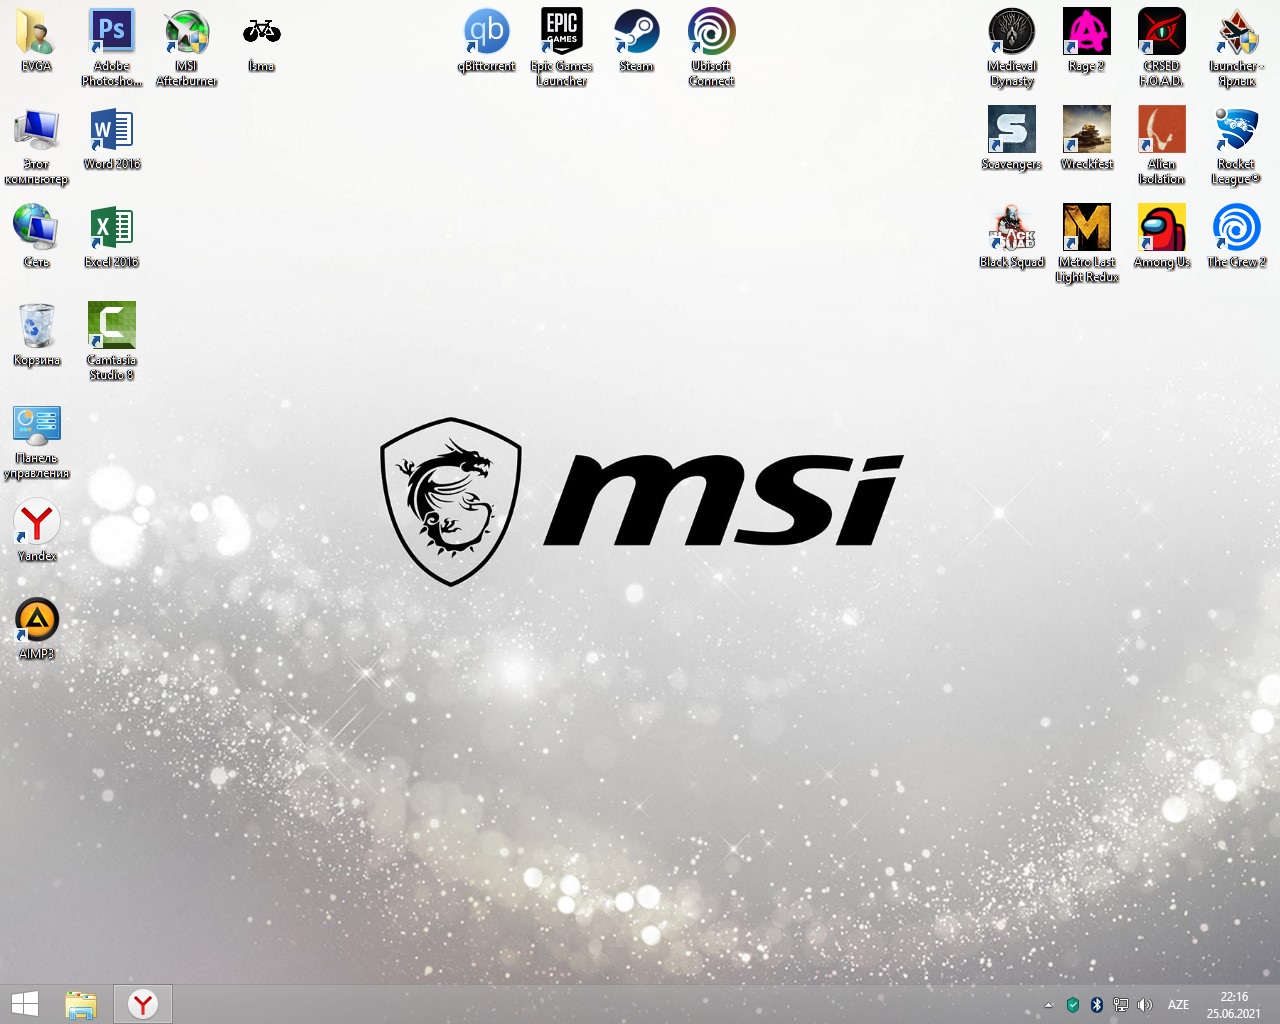Select The Crew 2 shortcut

[x=1237, y=238]
